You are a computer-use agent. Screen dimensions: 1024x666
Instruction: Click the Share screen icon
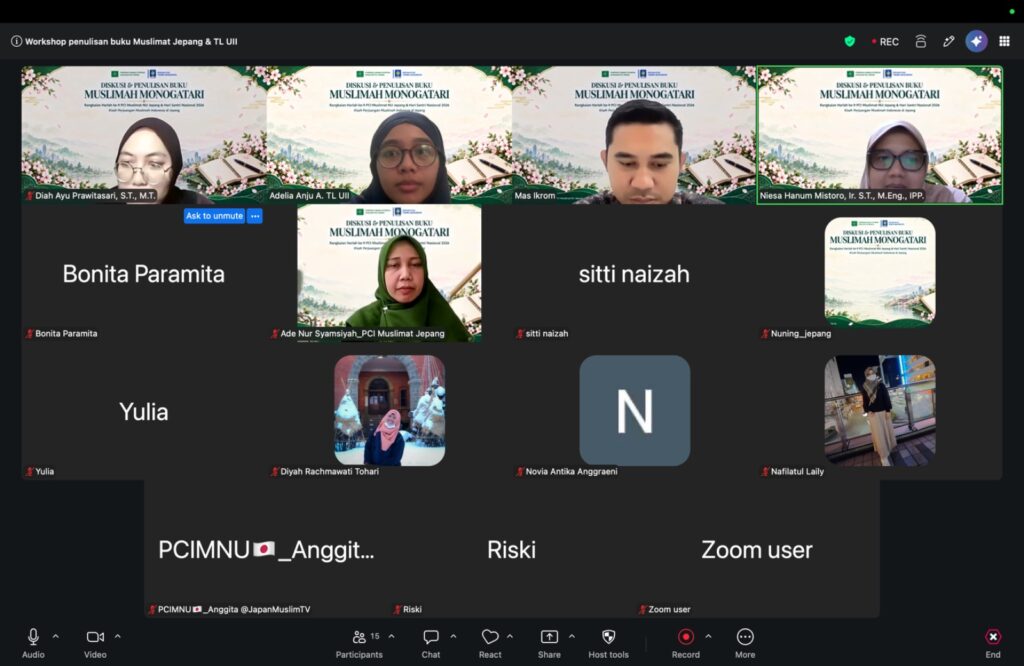click(x=549, y=637)
